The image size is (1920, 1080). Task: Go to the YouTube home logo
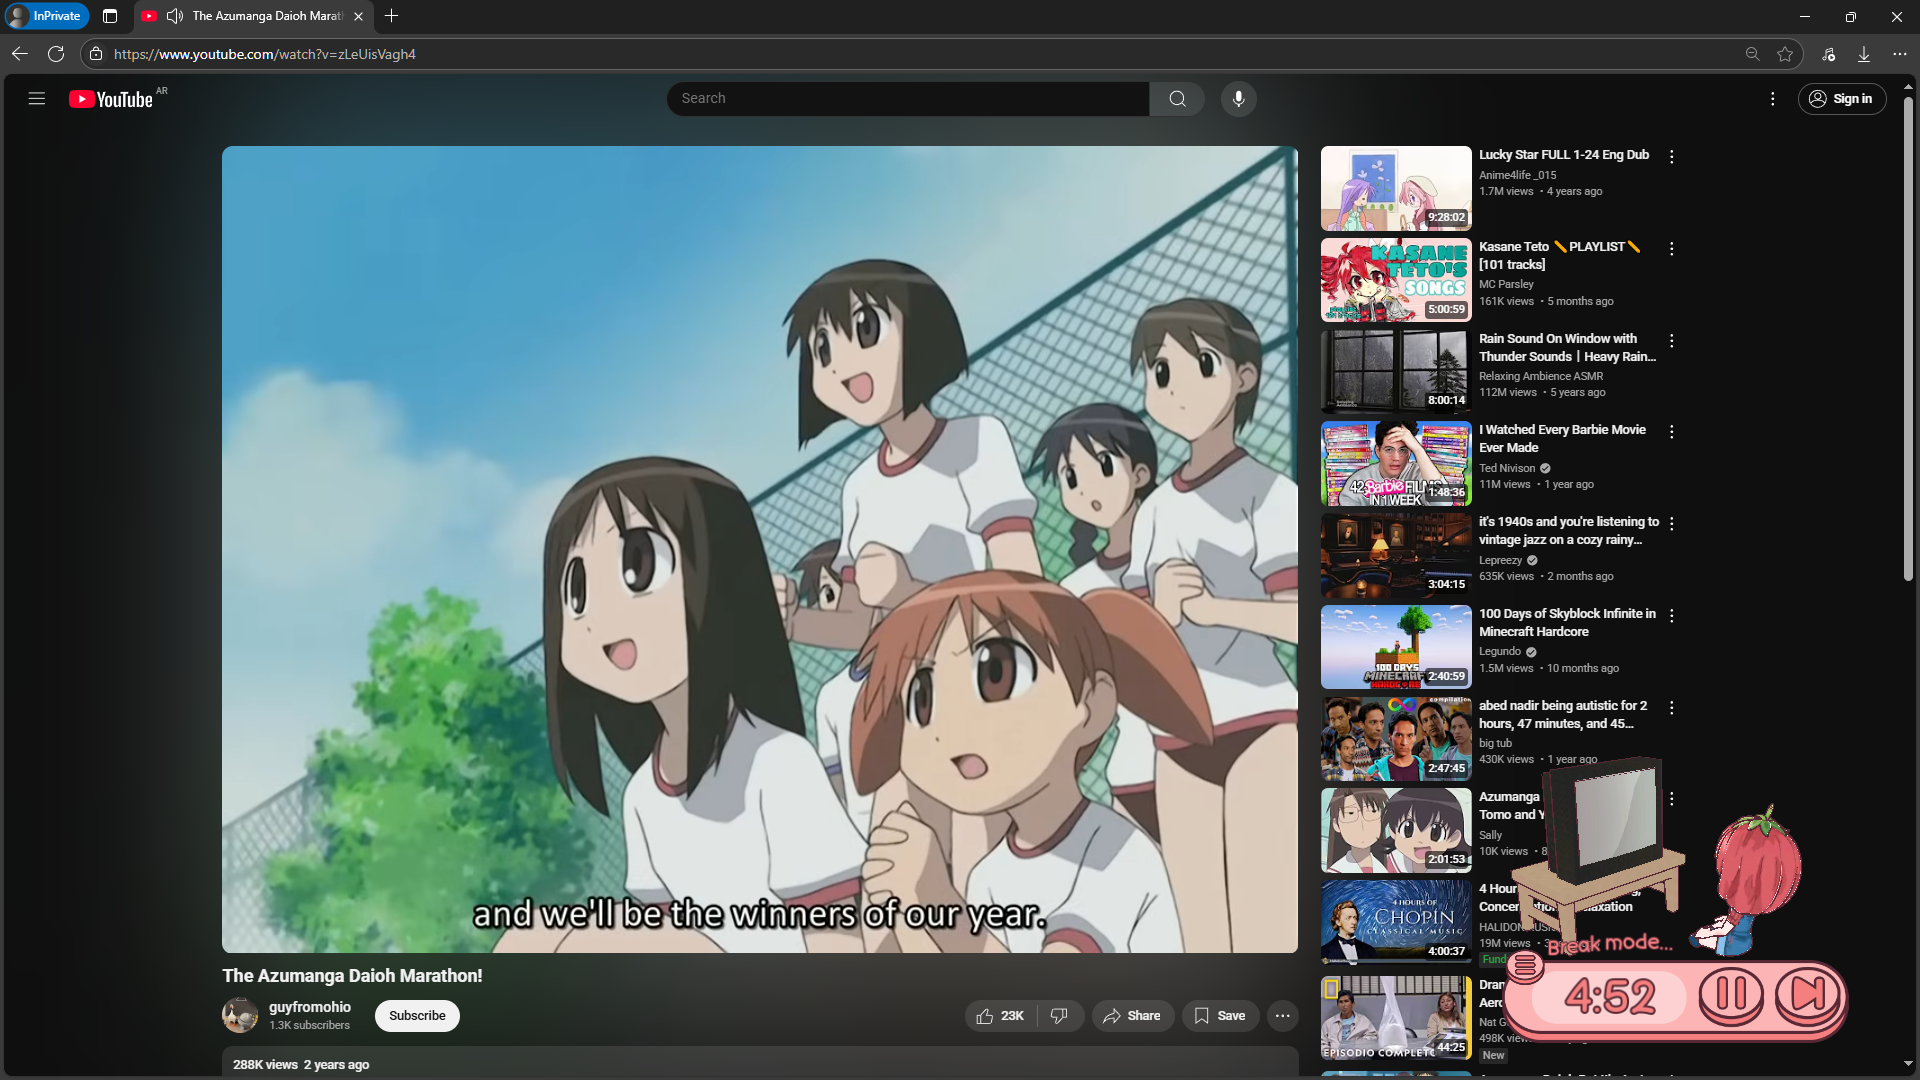[111, 99]
